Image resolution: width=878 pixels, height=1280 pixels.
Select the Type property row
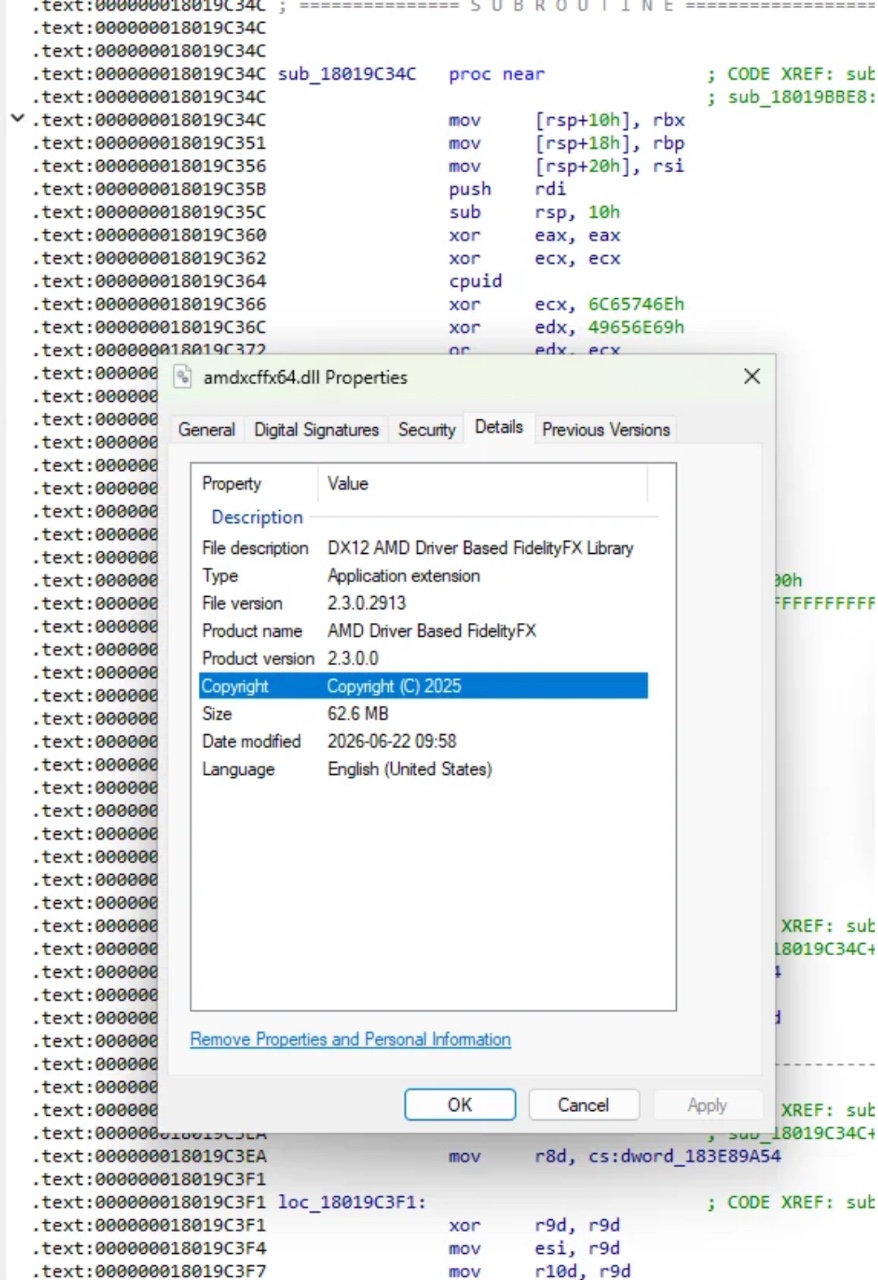[423, 576]
